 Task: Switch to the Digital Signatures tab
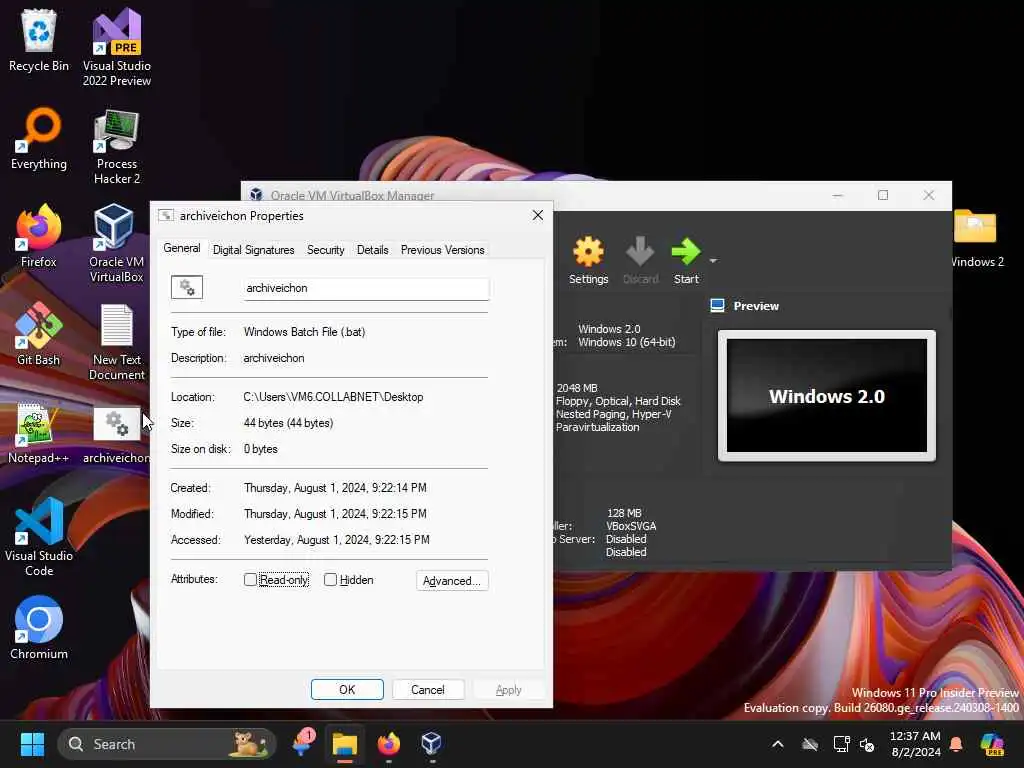coord(253,249)
